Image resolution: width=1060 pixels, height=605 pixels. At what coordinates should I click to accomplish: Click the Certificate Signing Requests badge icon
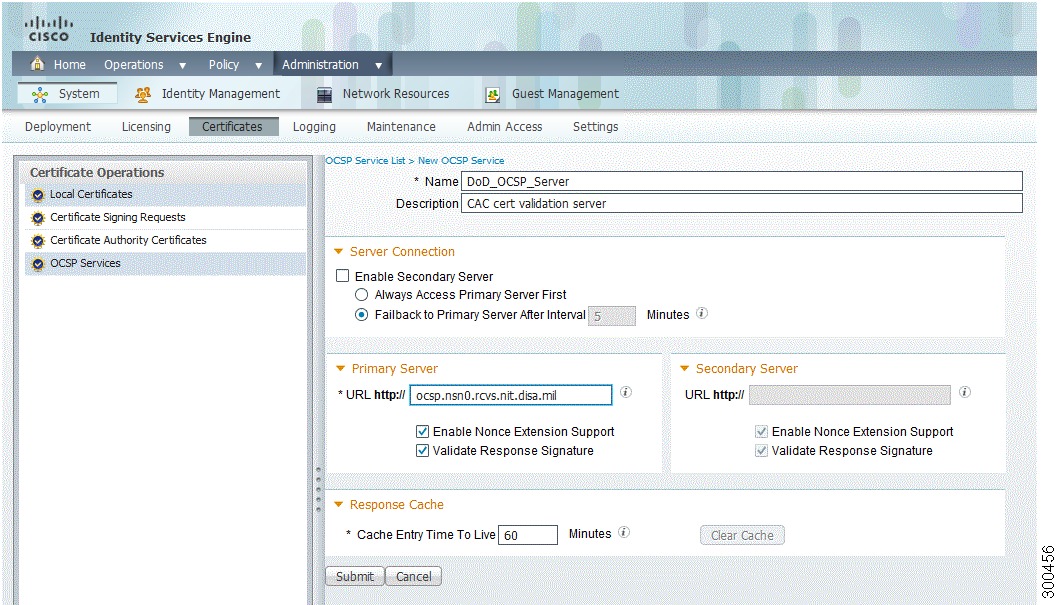(38, 218)
